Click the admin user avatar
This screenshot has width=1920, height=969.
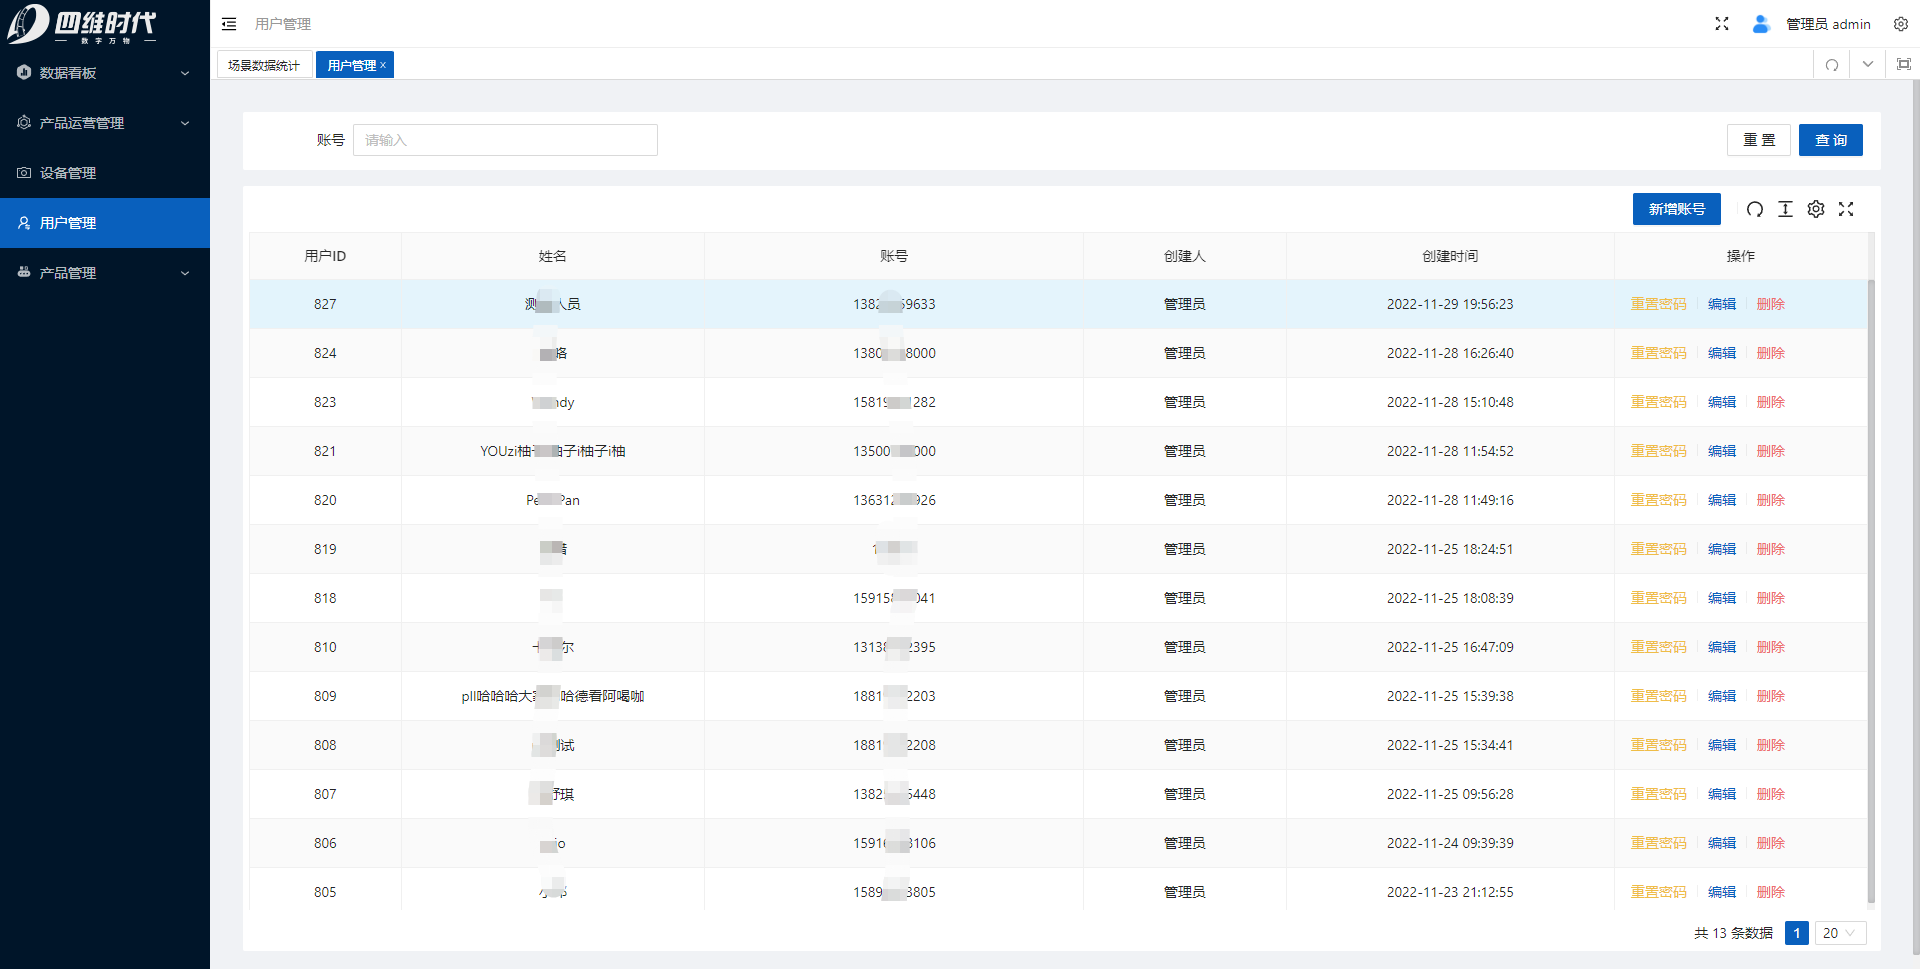point(1761,24)
